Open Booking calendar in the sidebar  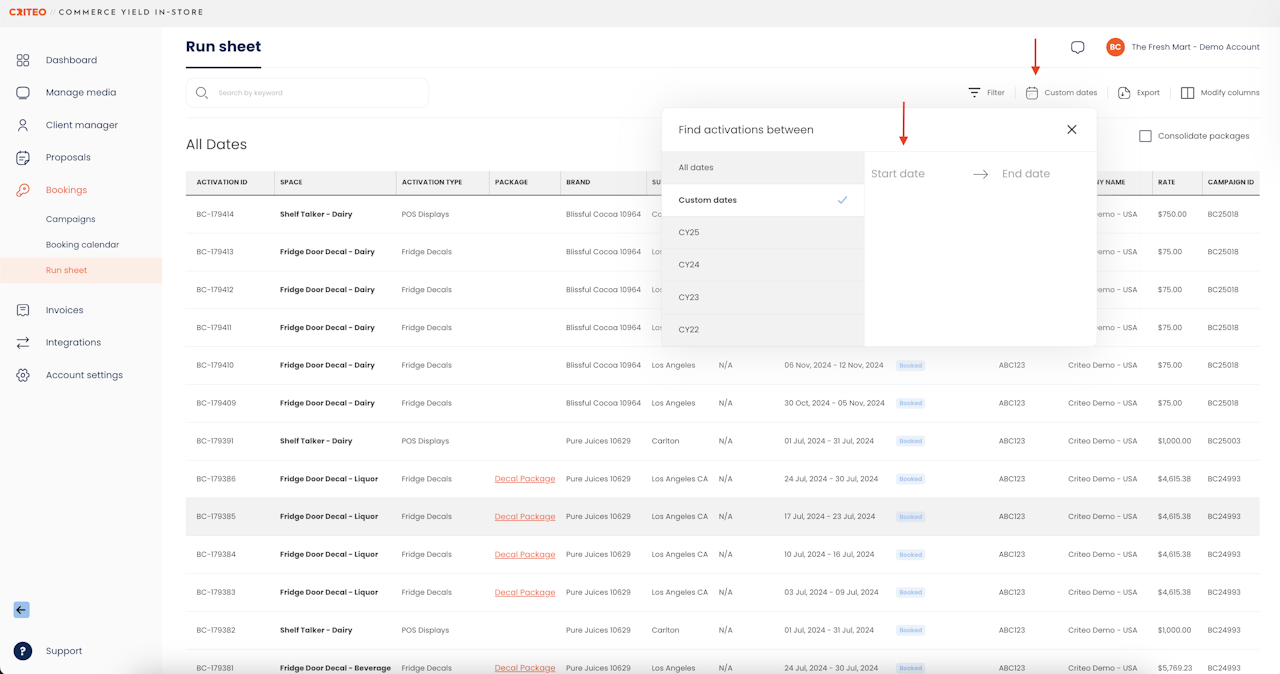coord(82,245)
